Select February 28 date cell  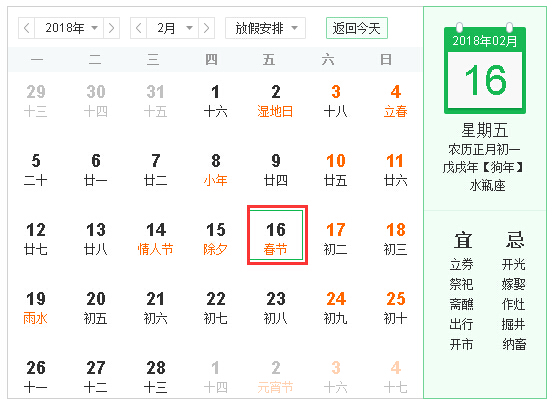(156, 377)
